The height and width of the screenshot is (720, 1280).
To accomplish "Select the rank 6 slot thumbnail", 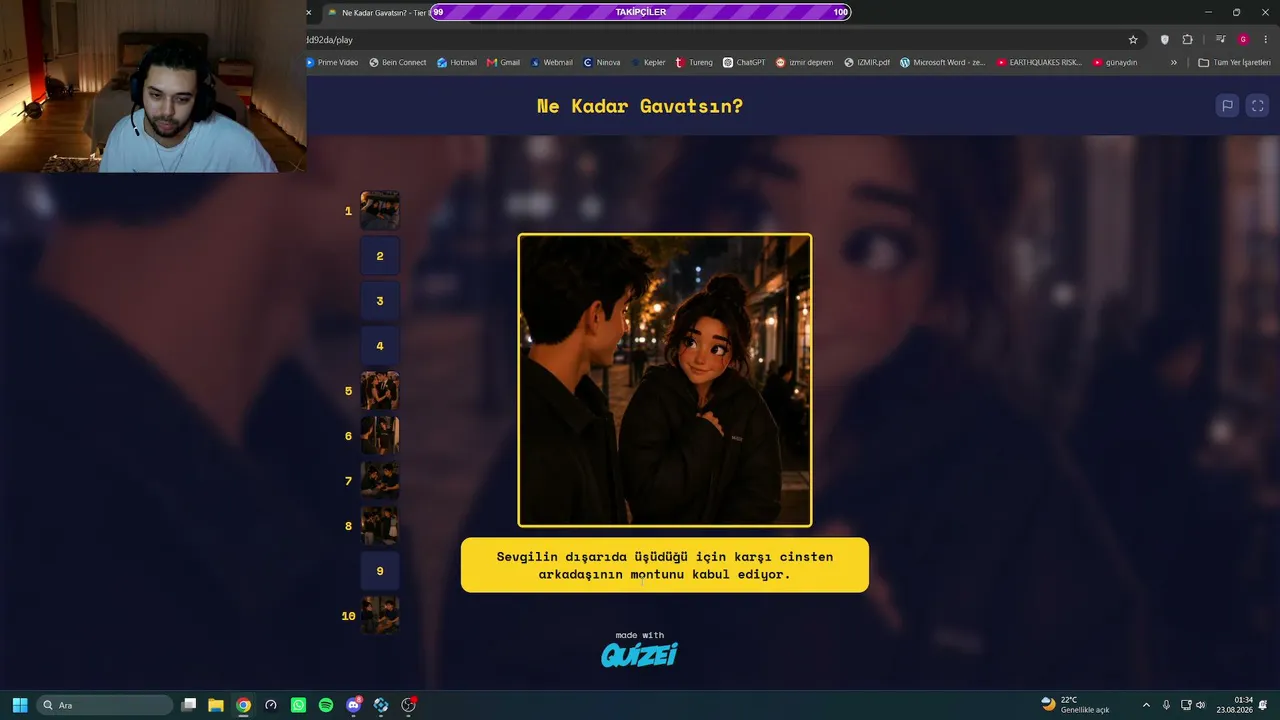I will 380,436.
